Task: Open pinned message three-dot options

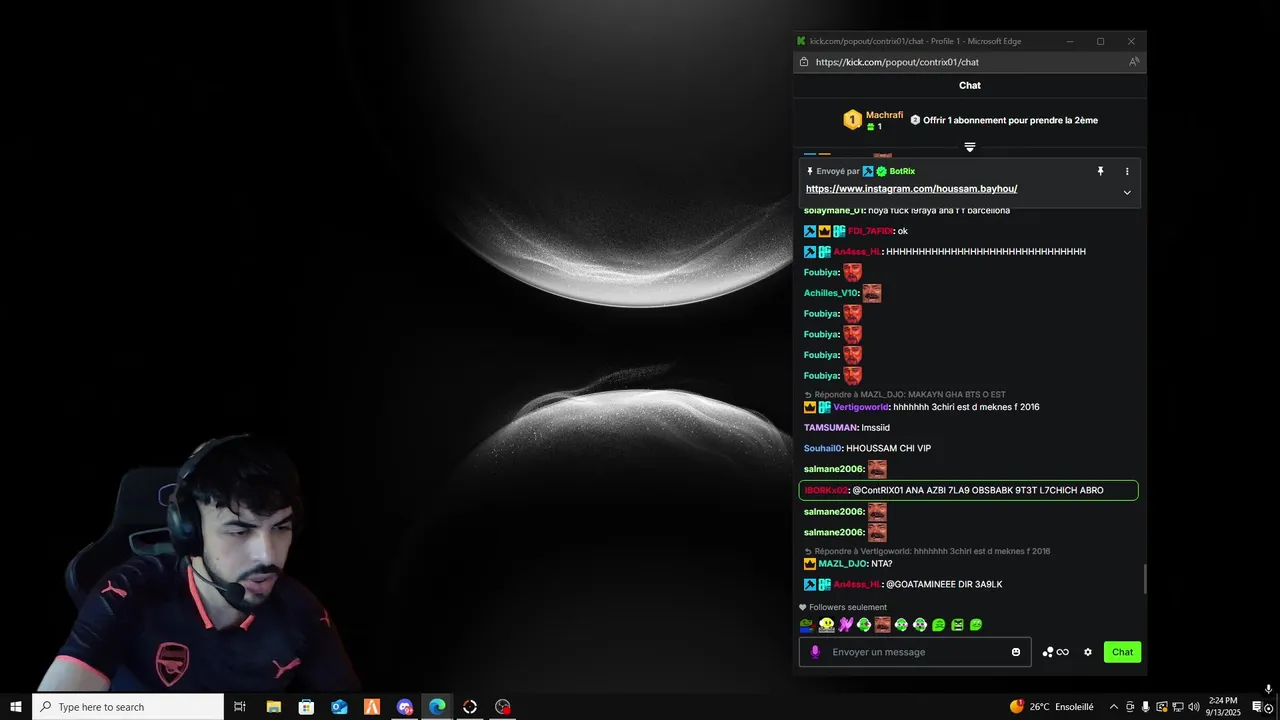Action: (x=1127, y=171)
